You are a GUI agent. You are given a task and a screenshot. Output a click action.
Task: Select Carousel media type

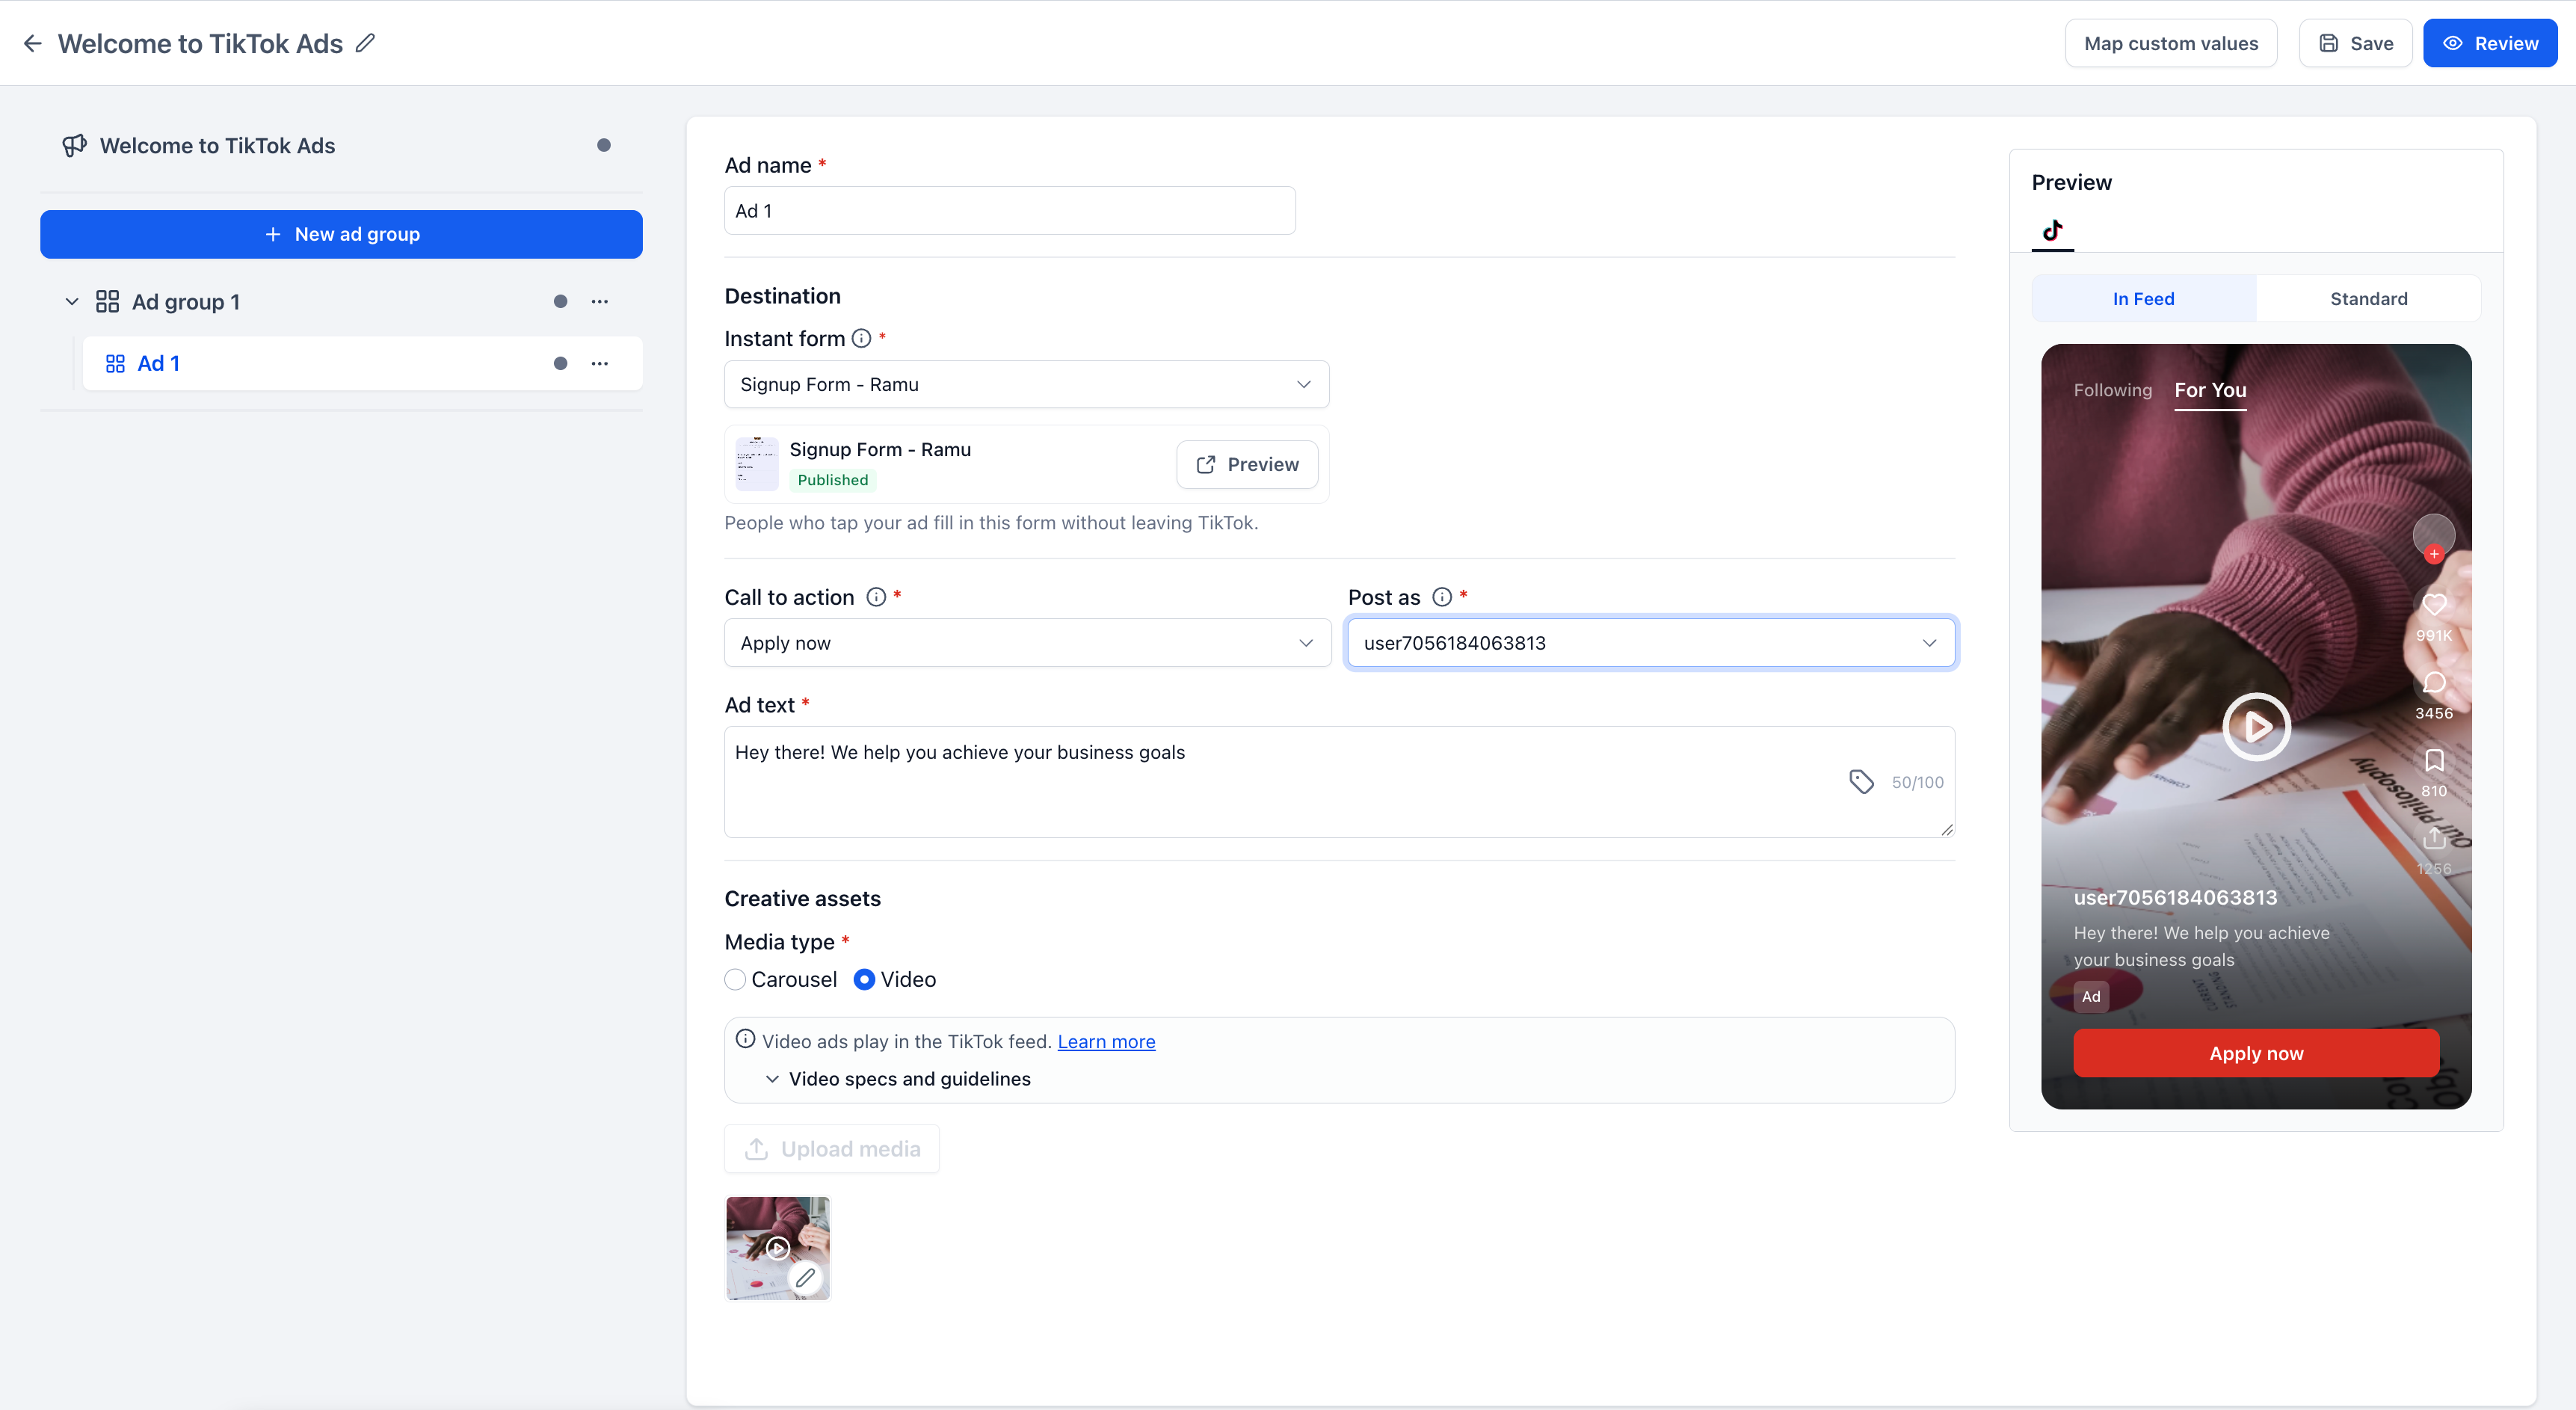pyautogui.click(x=735, y=979)
